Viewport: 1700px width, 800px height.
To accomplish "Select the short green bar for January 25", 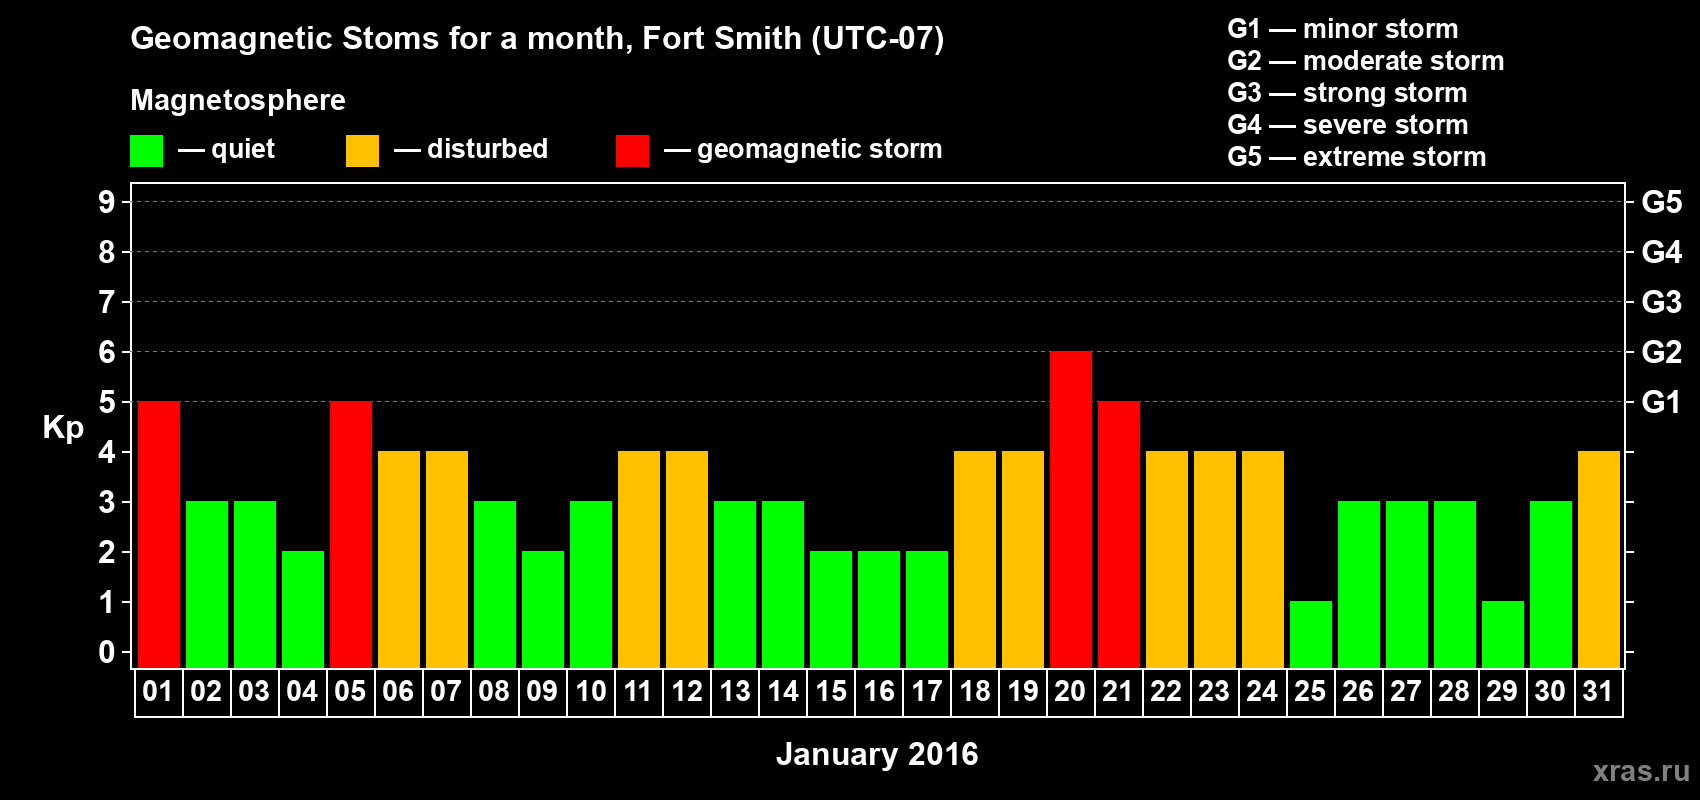I will click(x=1311, y=635).
